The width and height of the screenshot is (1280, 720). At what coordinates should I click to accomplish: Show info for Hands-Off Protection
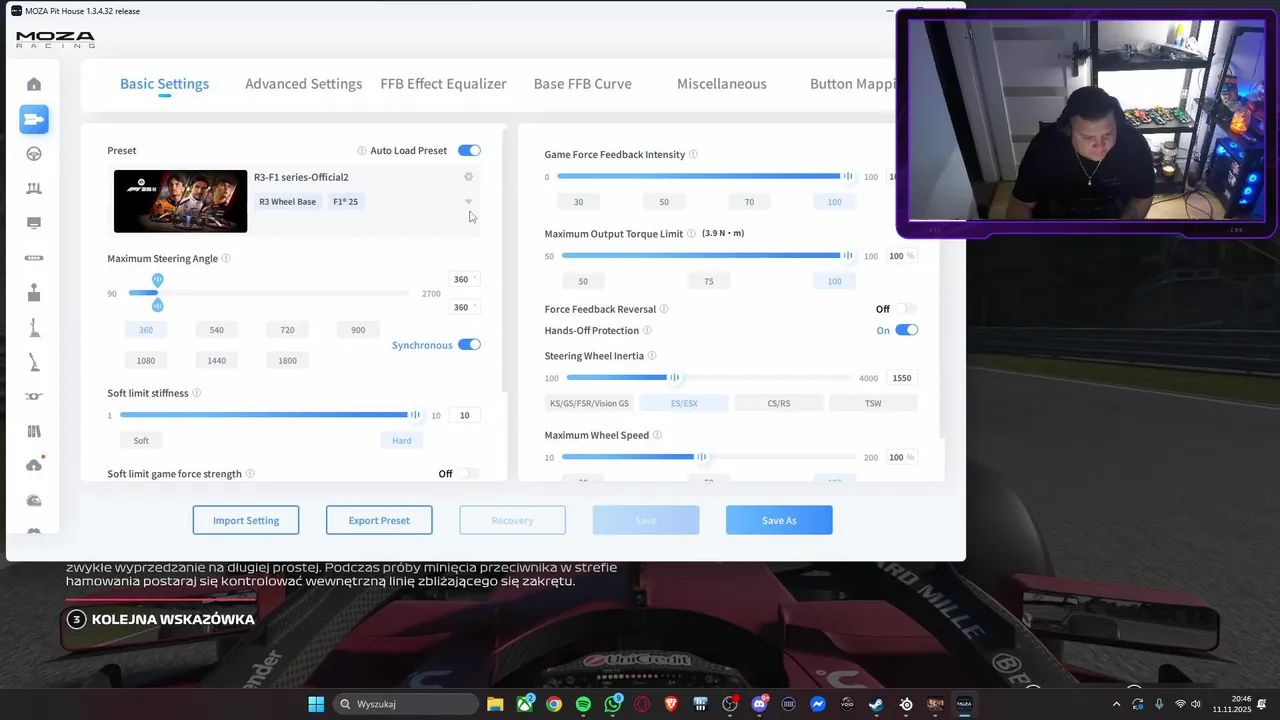(x=647, y=330)
